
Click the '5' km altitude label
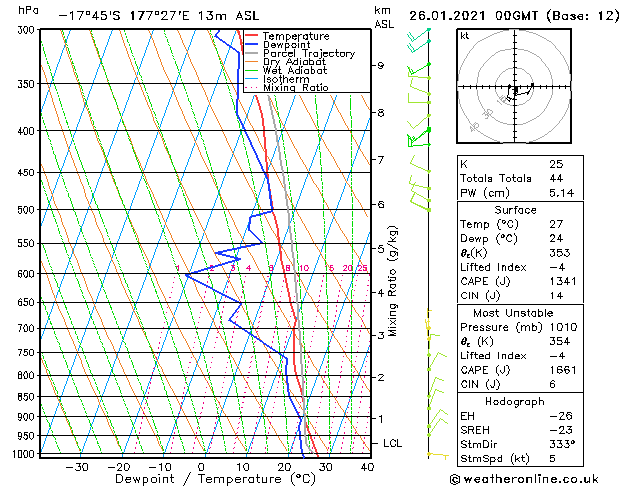380,249
